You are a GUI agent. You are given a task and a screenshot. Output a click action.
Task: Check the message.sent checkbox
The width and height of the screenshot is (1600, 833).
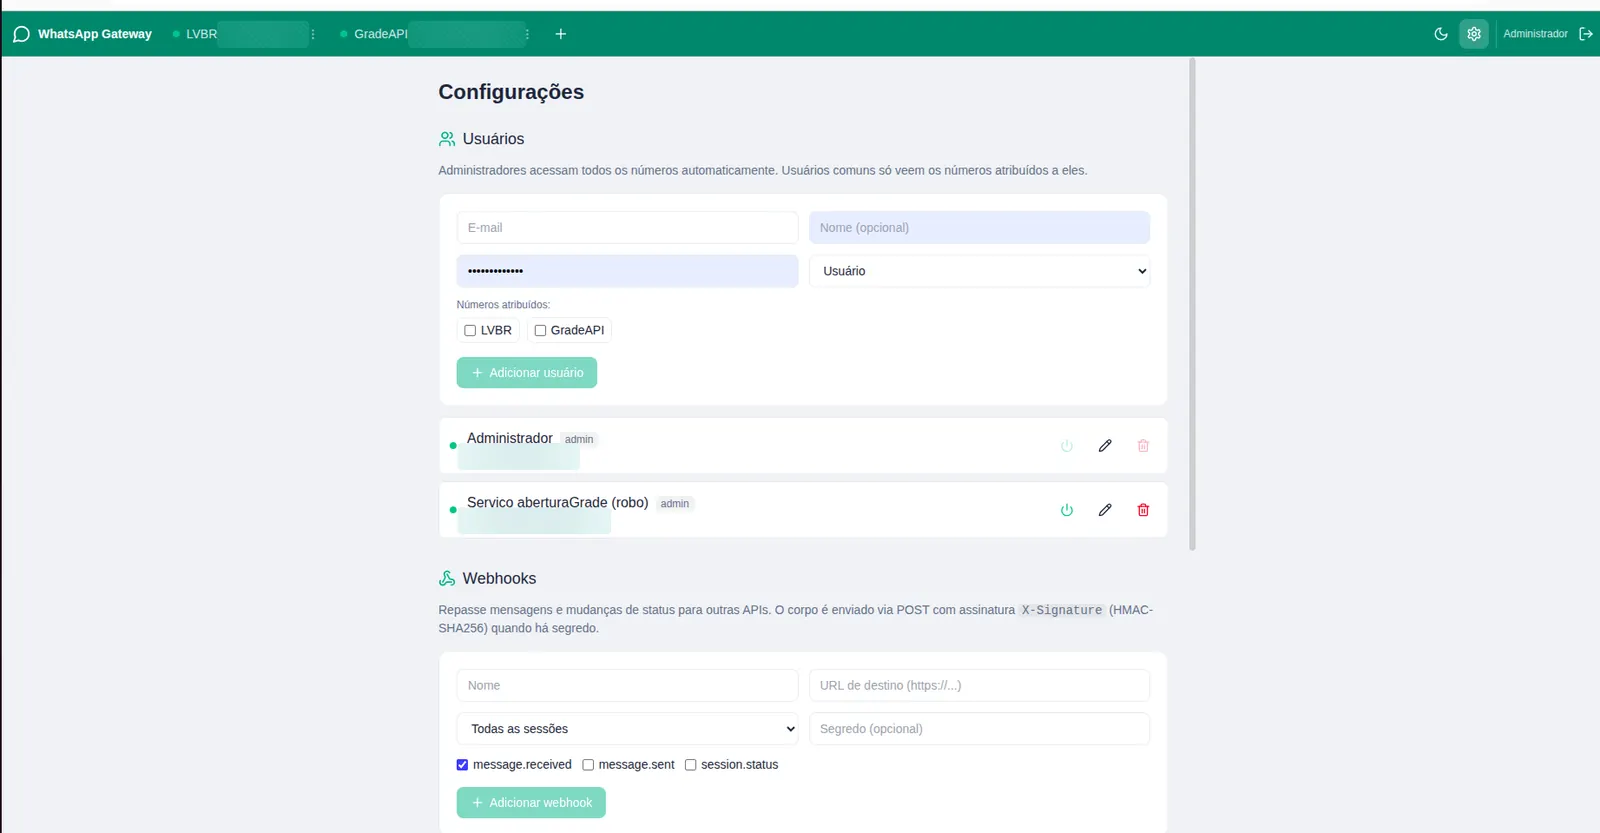588,765
